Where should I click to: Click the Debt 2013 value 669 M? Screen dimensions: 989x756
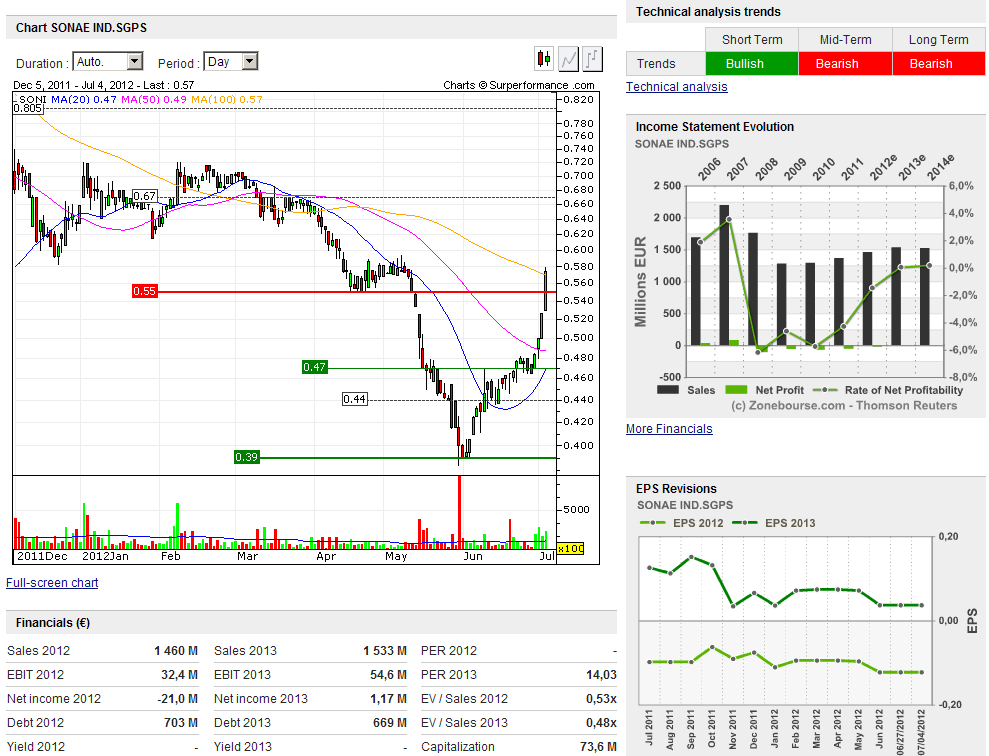coord(390,723)
